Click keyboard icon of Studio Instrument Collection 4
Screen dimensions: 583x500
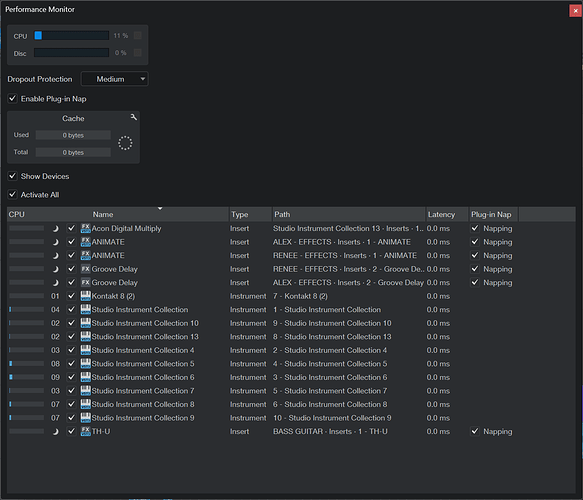86,350
